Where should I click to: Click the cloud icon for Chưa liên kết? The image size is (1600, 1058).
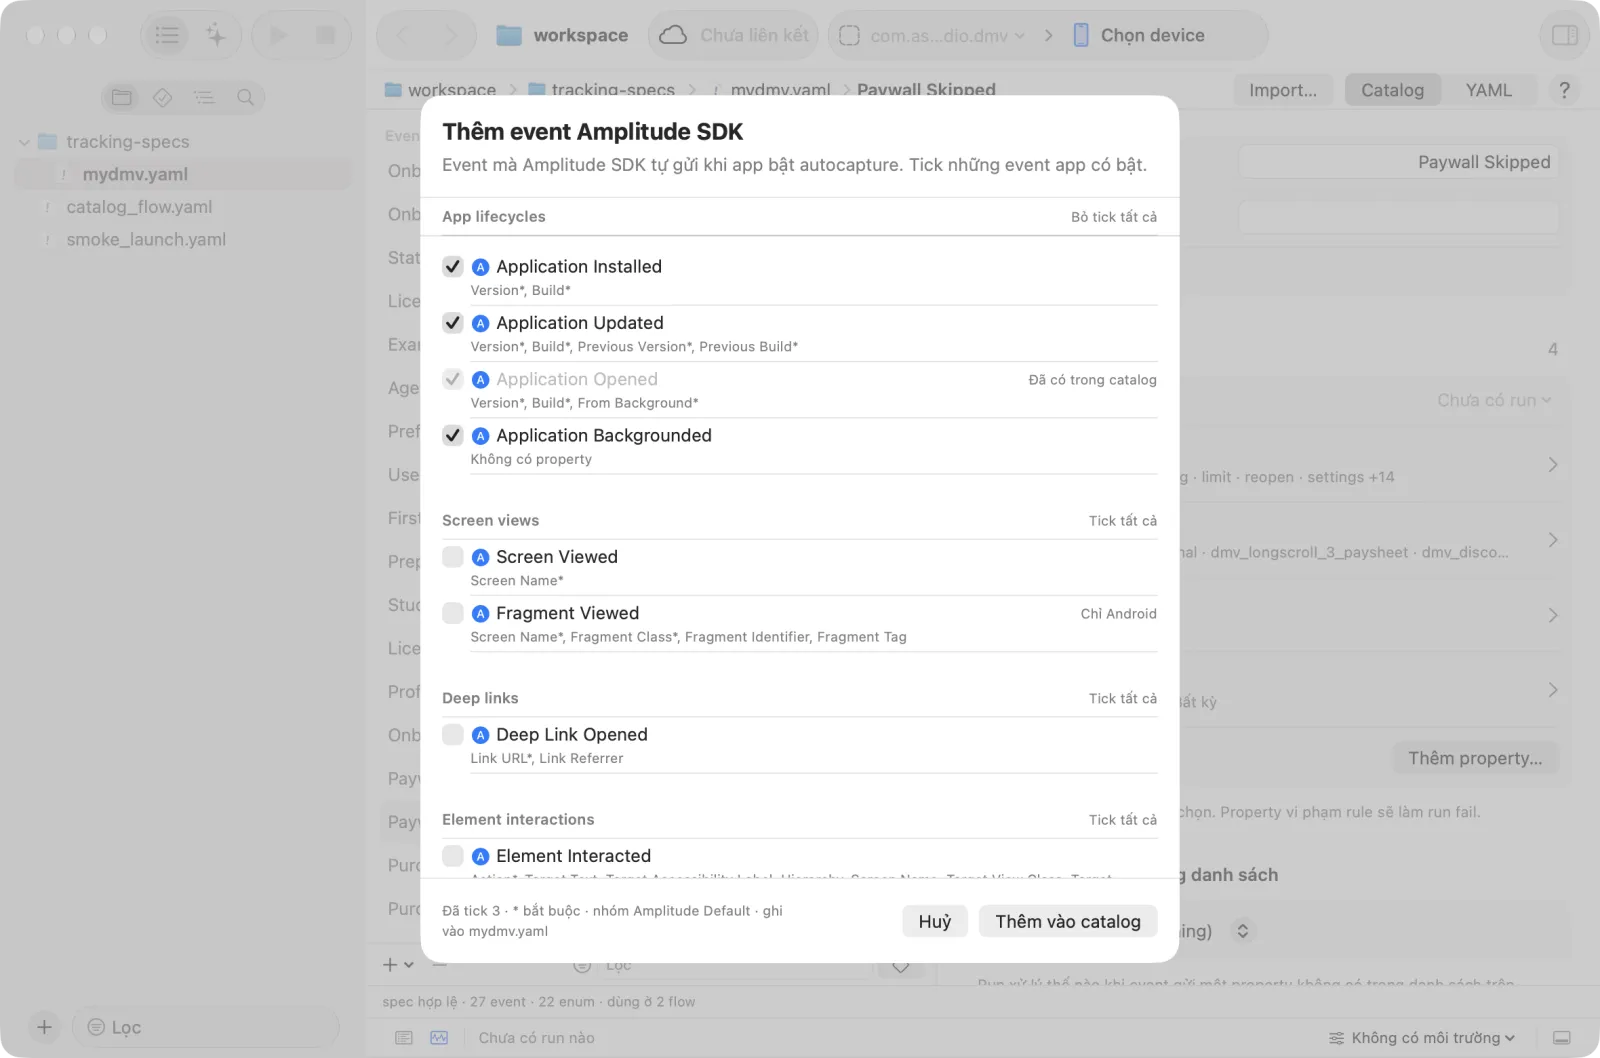pos(673,35)
